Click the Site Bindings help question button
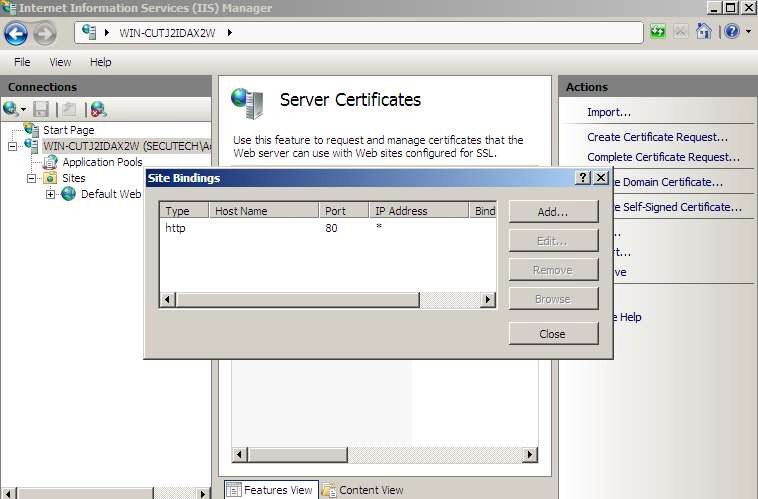The height and width of the screenshot is (499, 758). point(583,178)
